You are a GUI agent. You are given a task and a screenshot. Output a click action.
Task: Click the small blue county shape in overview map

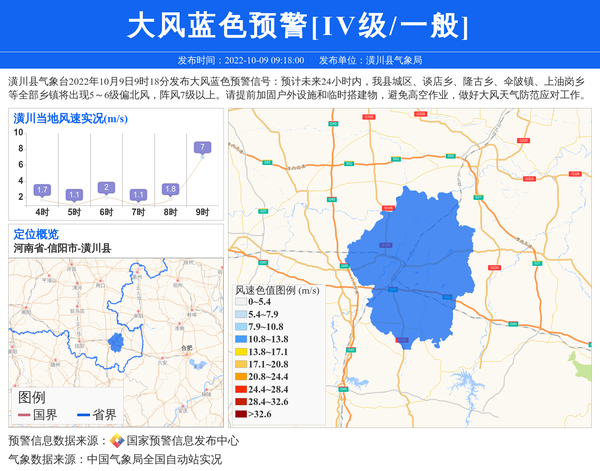click(x=116, y=342)
